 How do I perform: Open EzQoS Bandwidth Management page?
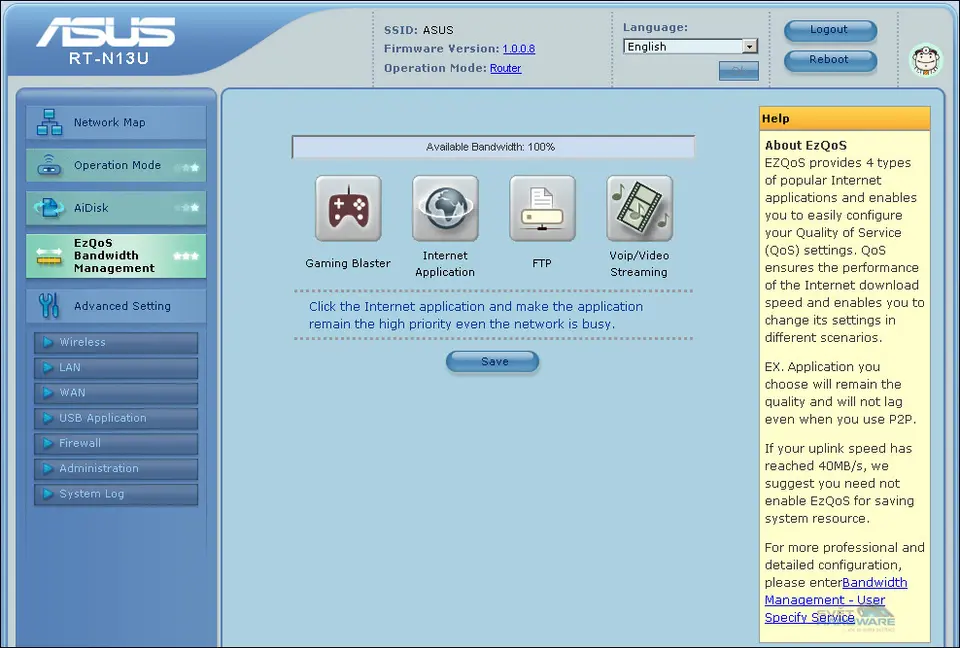coord(116,256)
